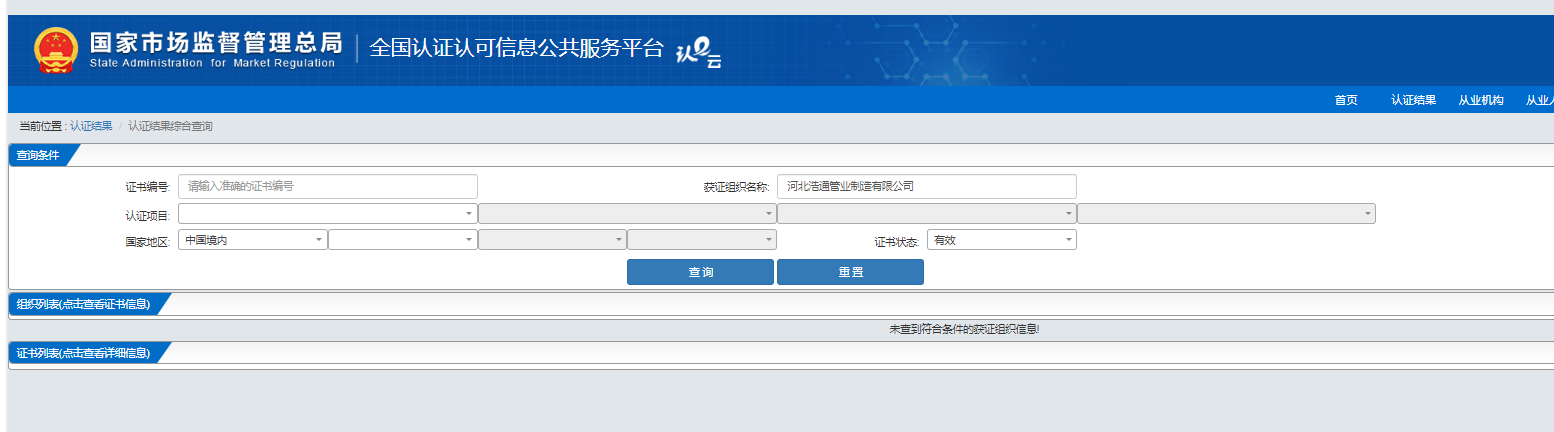Image resolution: width=1554 pixels, height=432 pixels.
Task: Open the 从业机构 navigation menu
Action: tap(1480, 100)
